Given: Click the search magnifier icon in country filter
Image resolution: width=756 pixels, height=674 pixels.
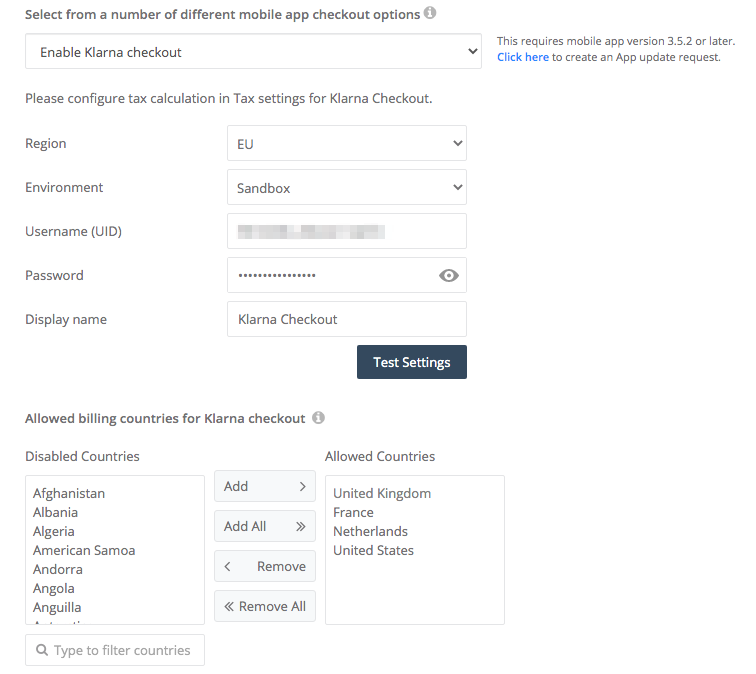Looking at the screenshot, I should [x=42, y=650].
